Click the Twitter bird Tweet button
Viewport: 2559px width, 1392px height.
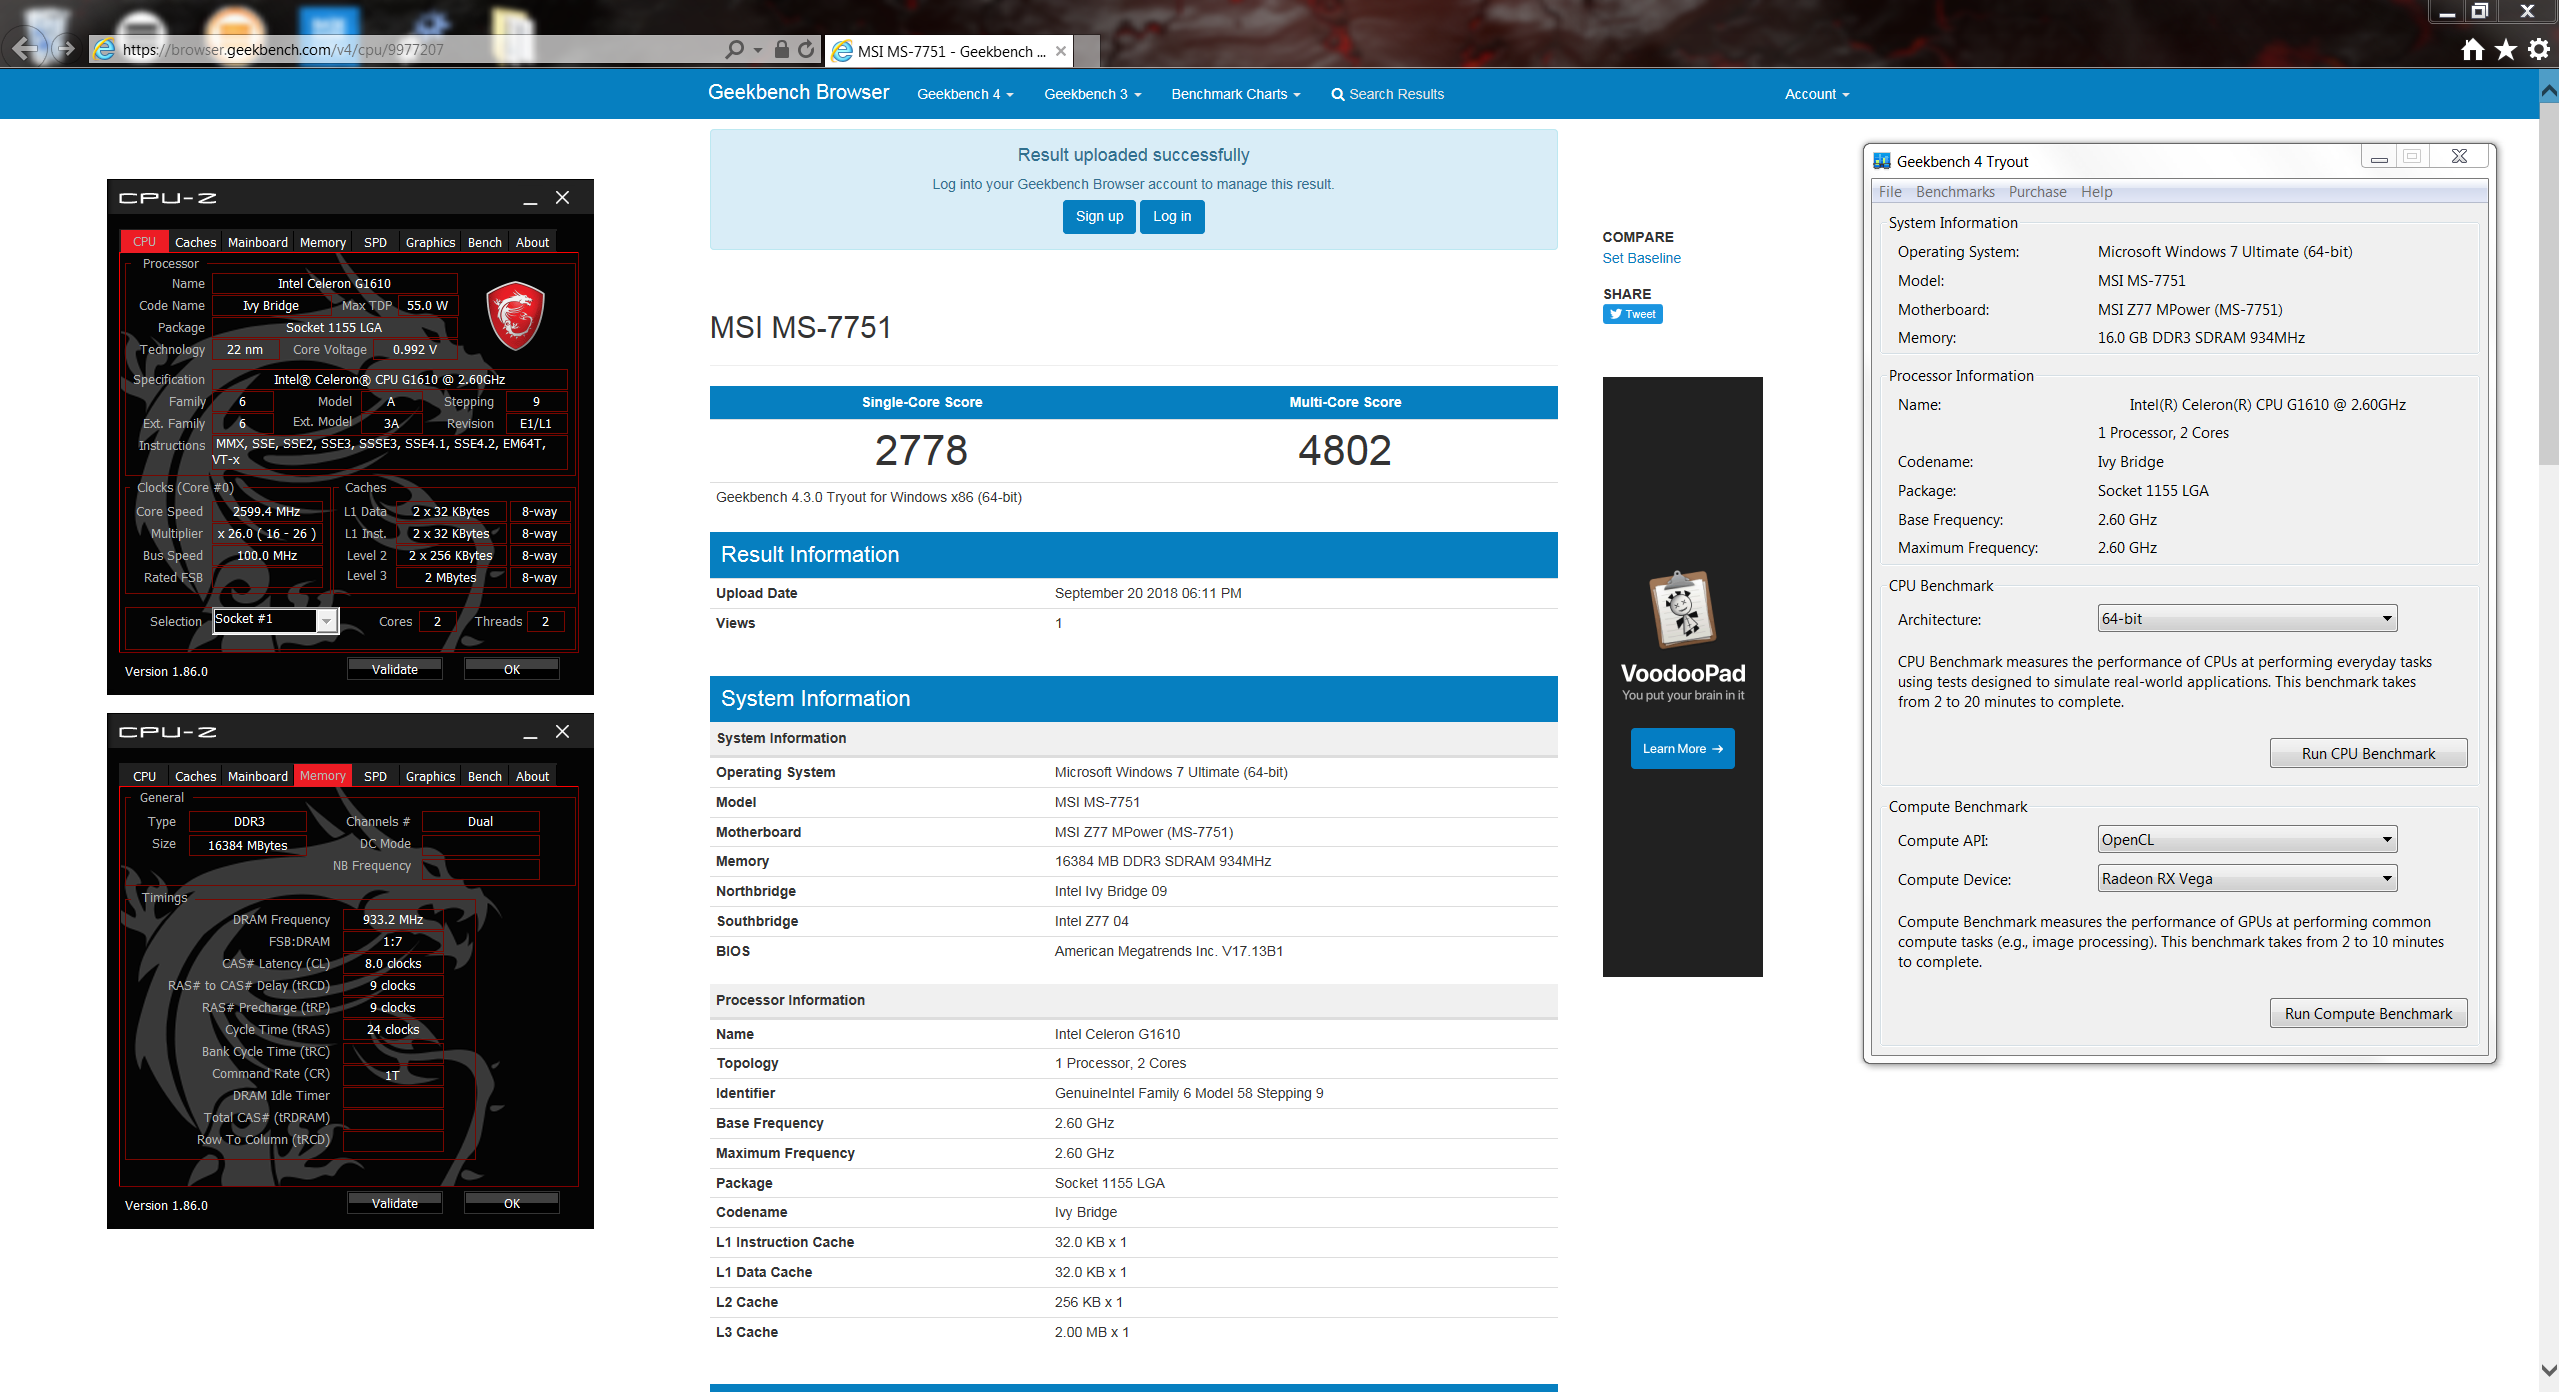point(1633,314)
